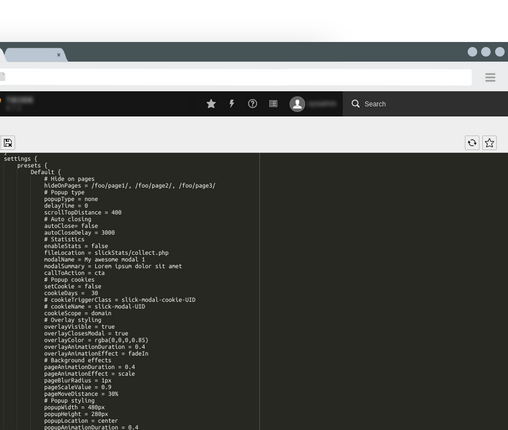Click the 'popupType = none' line
508x430 pixels.
tap(71, 199)
